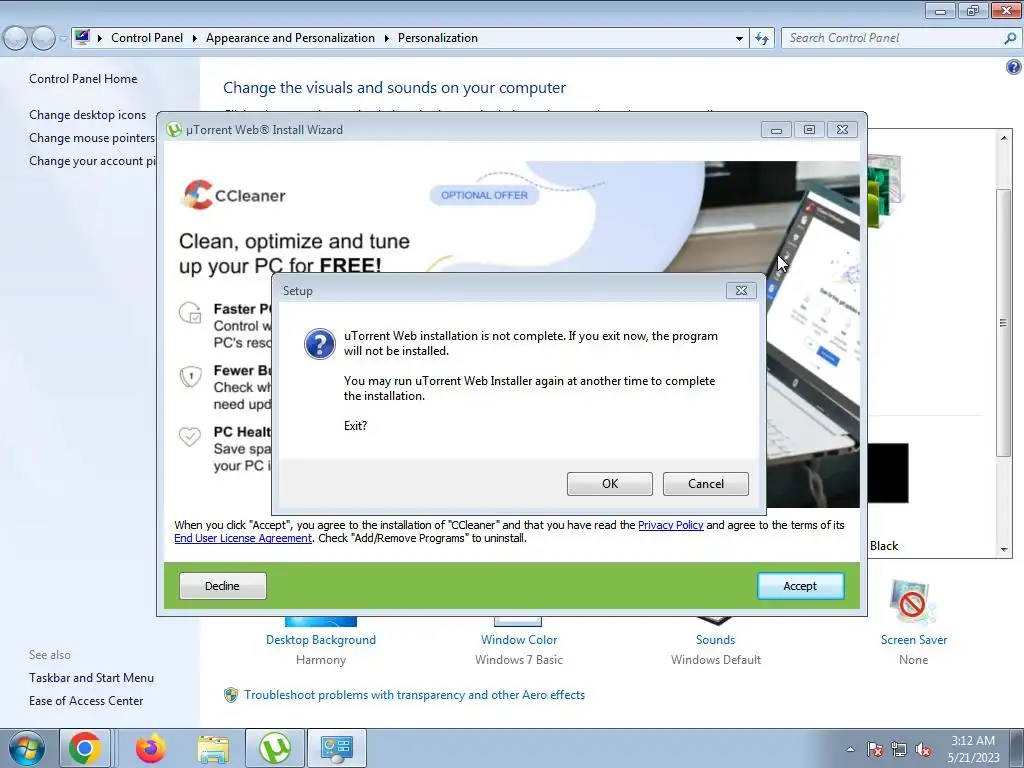This screenshot has width=1024, height=768.
Task: Cancel the Setup exit prompt
Action: [x=705, y=484]
